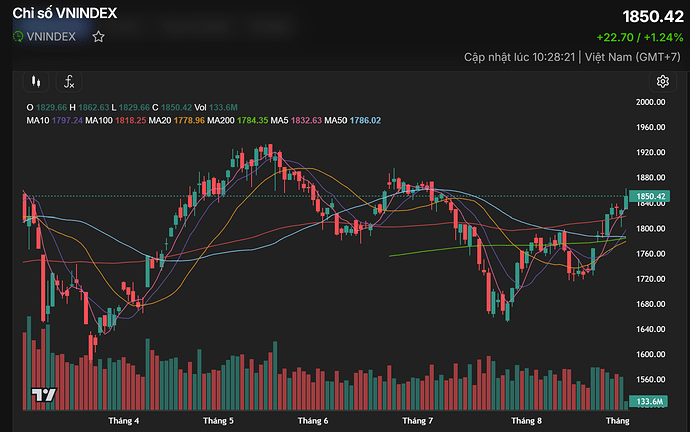The height and width of the screenshot is (432, 690).
Task: Click the MA10 1797.24 indicator legend
Action: [x=55, y=121]
